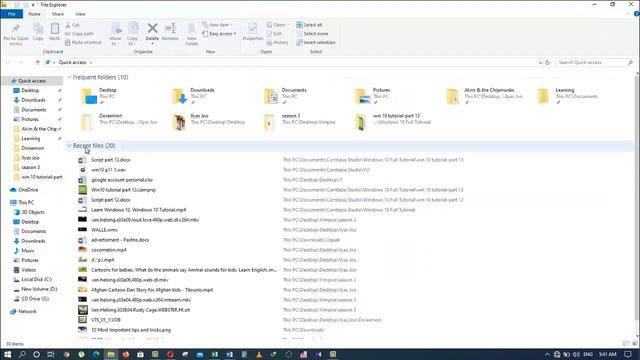Expand the address bar history dropdown
This screenshot has height=360, width=640.
click(540, 62)
